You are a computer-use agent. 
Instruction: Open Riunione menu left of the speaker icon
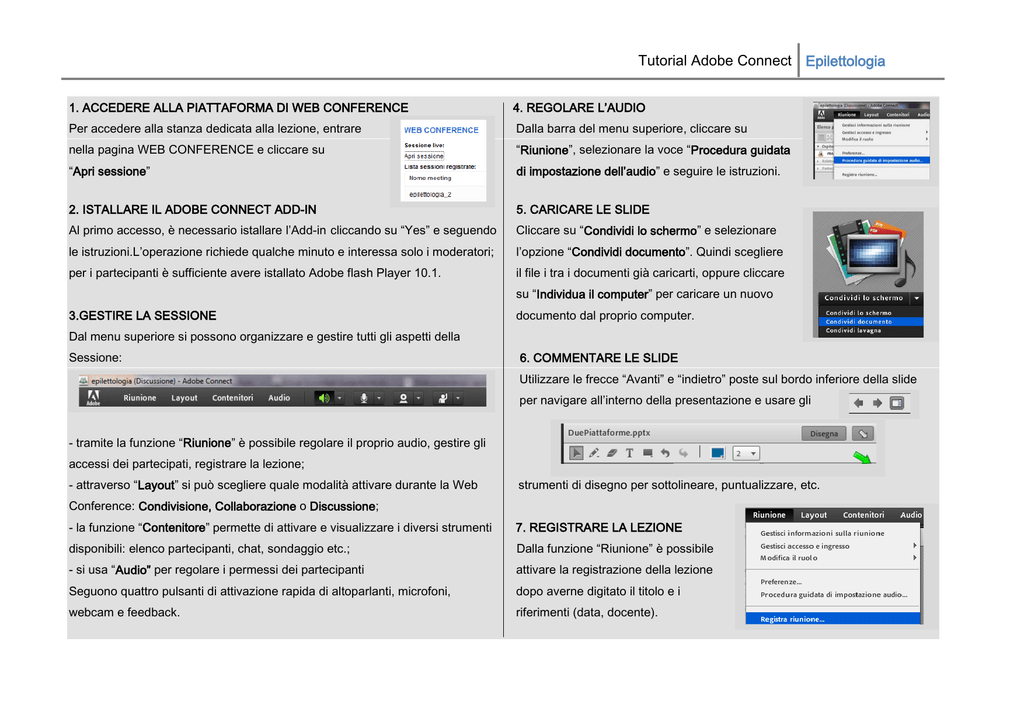tap(140, 398)
